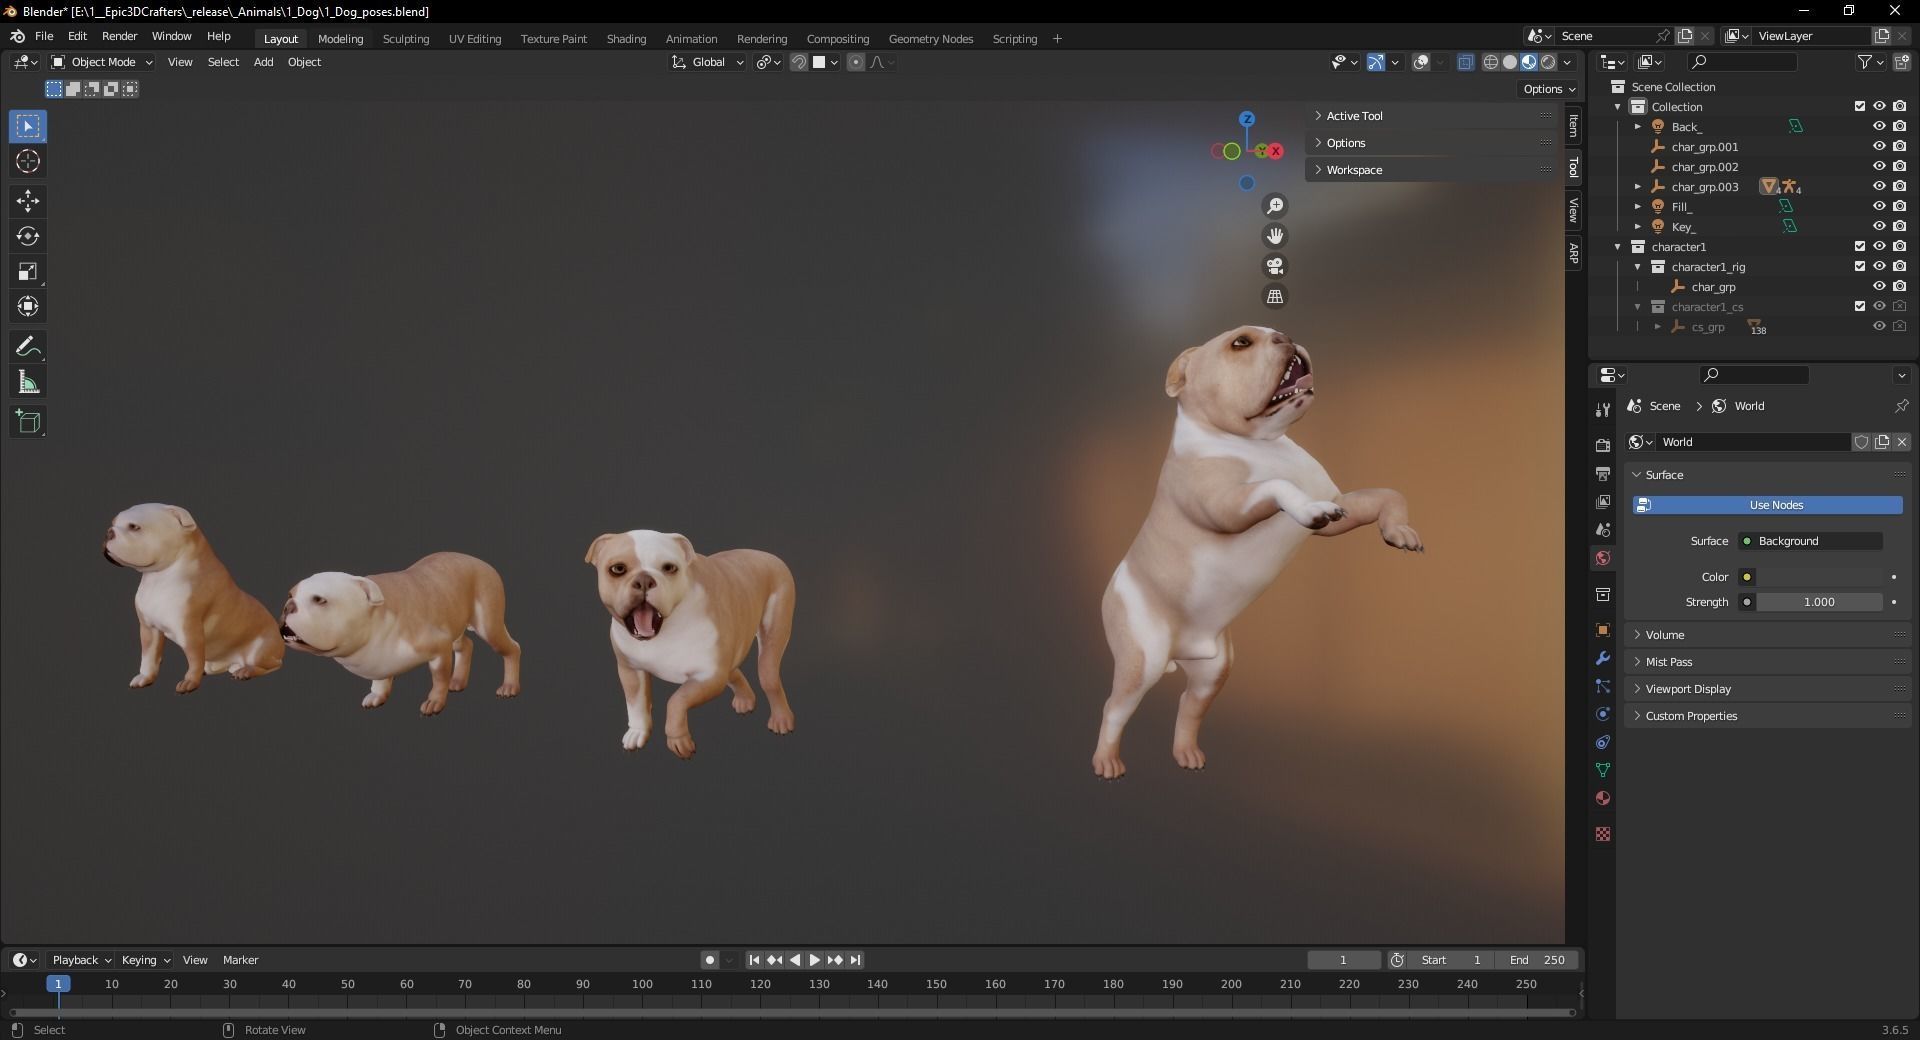
Task: Open Global transform orientation dropdown
Action: (708, 62)
